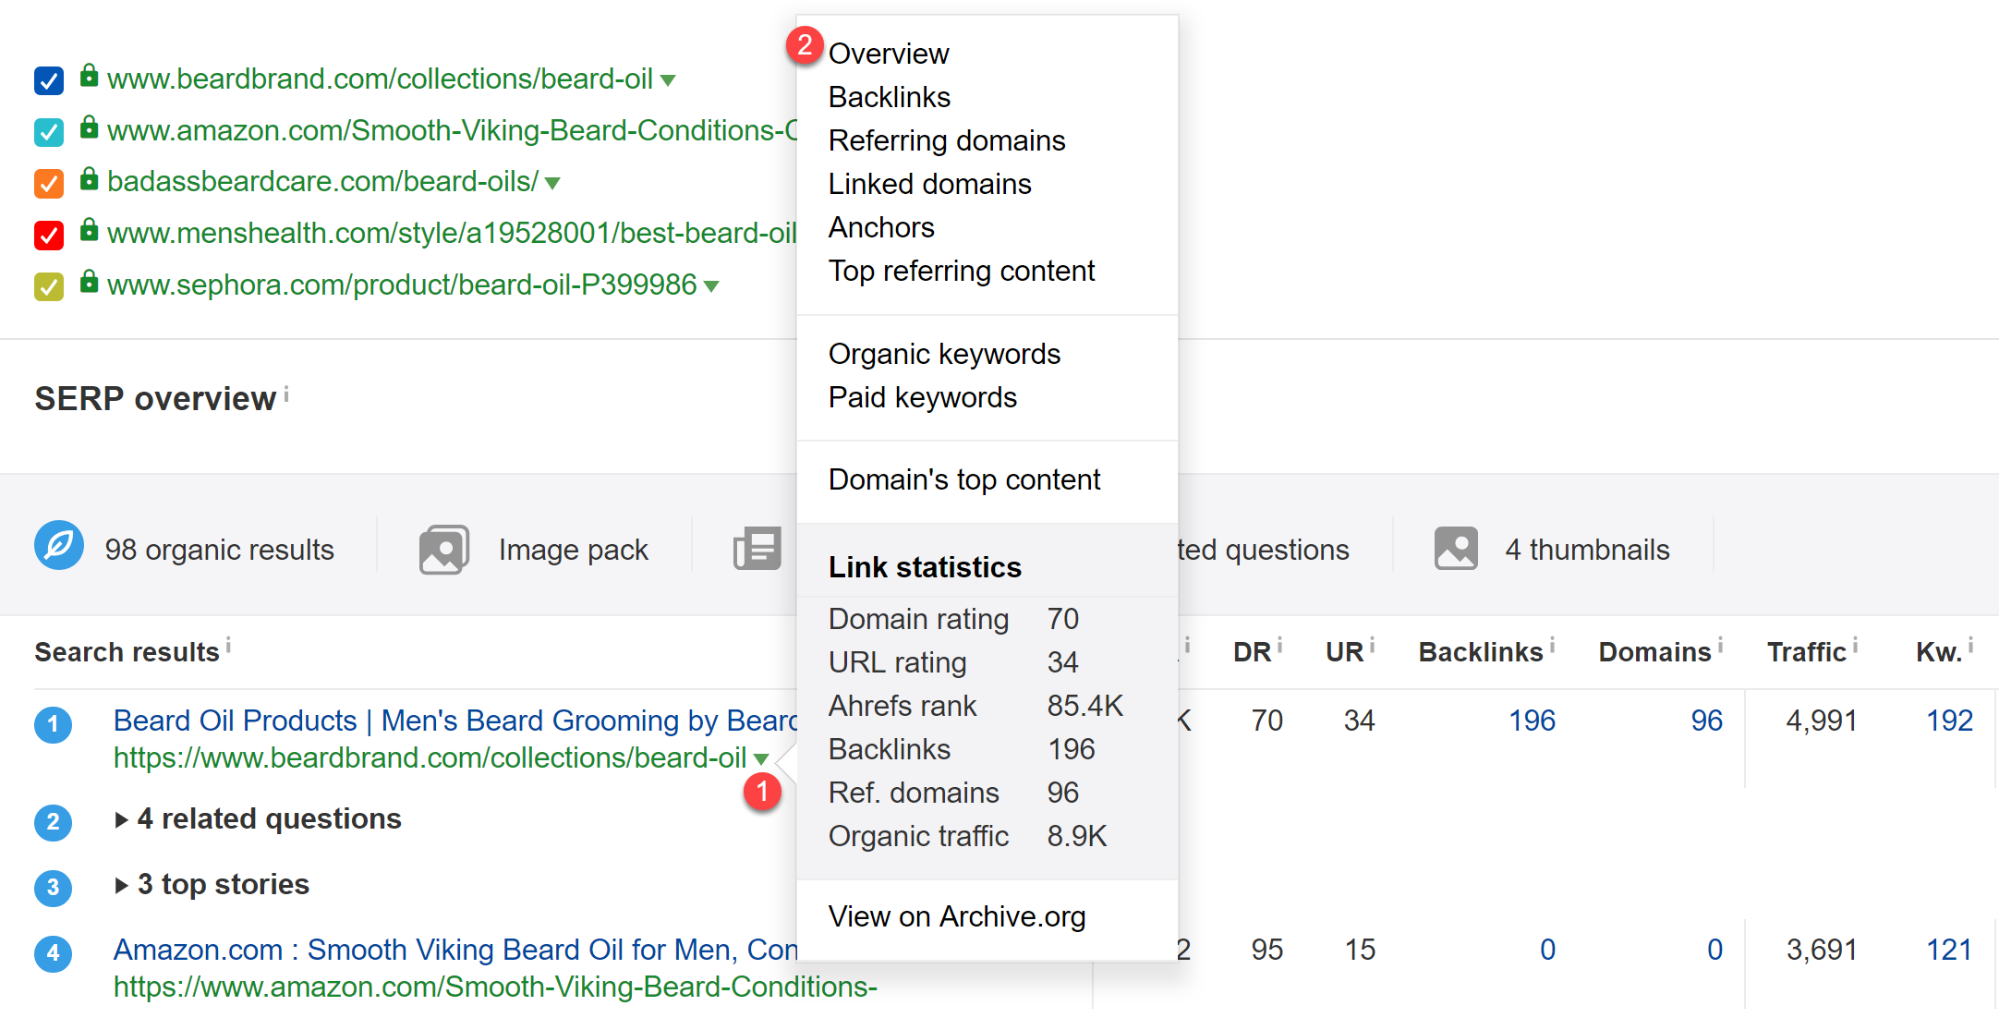Image resolution: width=1999 pixels, height=1009 pixels.
Task: Click the info icon beside Traffic column
Action: [x=1855, y=647]
